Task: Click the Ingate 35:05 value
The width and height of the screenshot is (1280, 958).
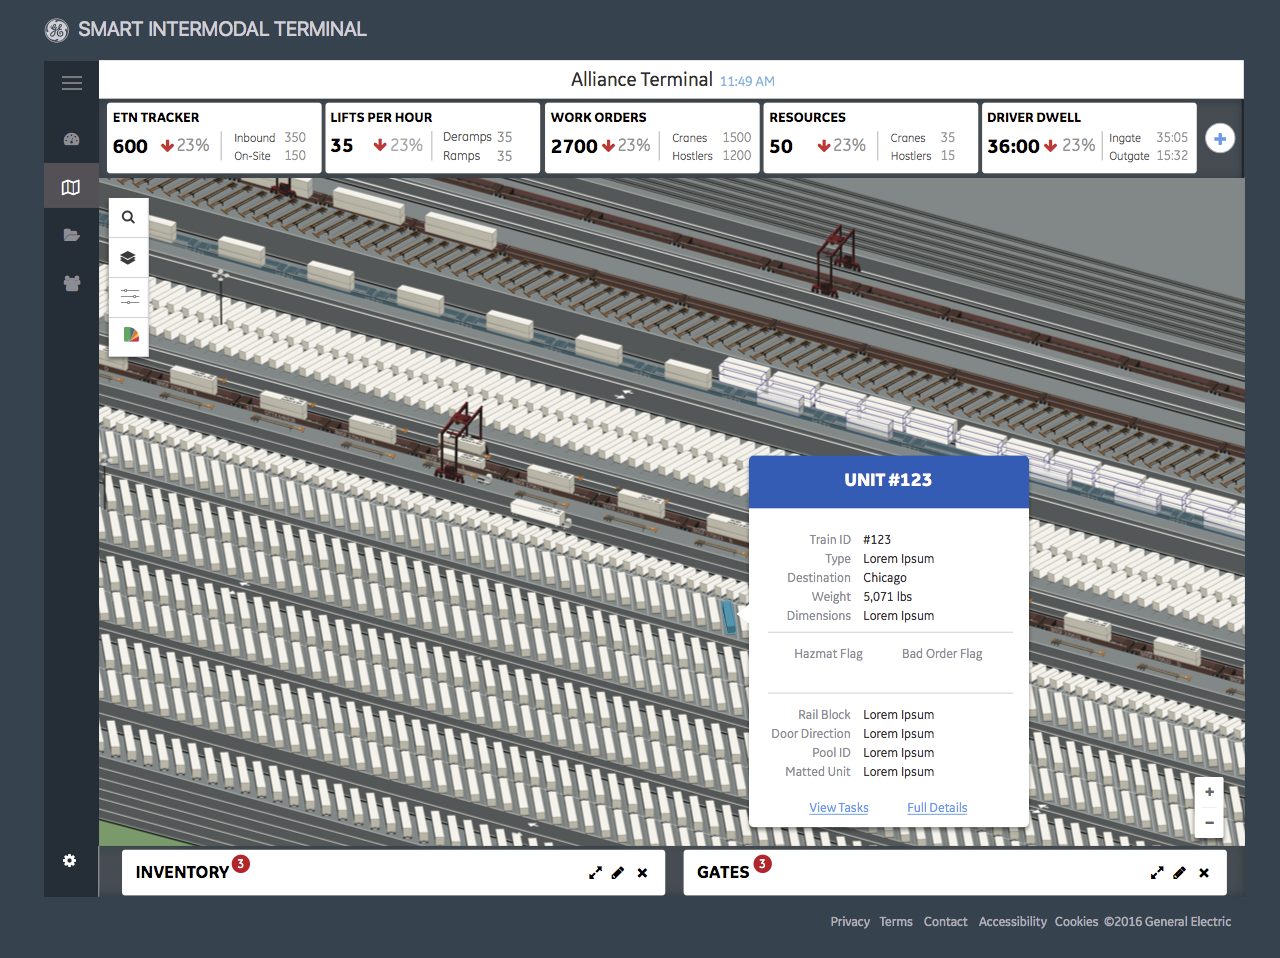Action: 1172,138
